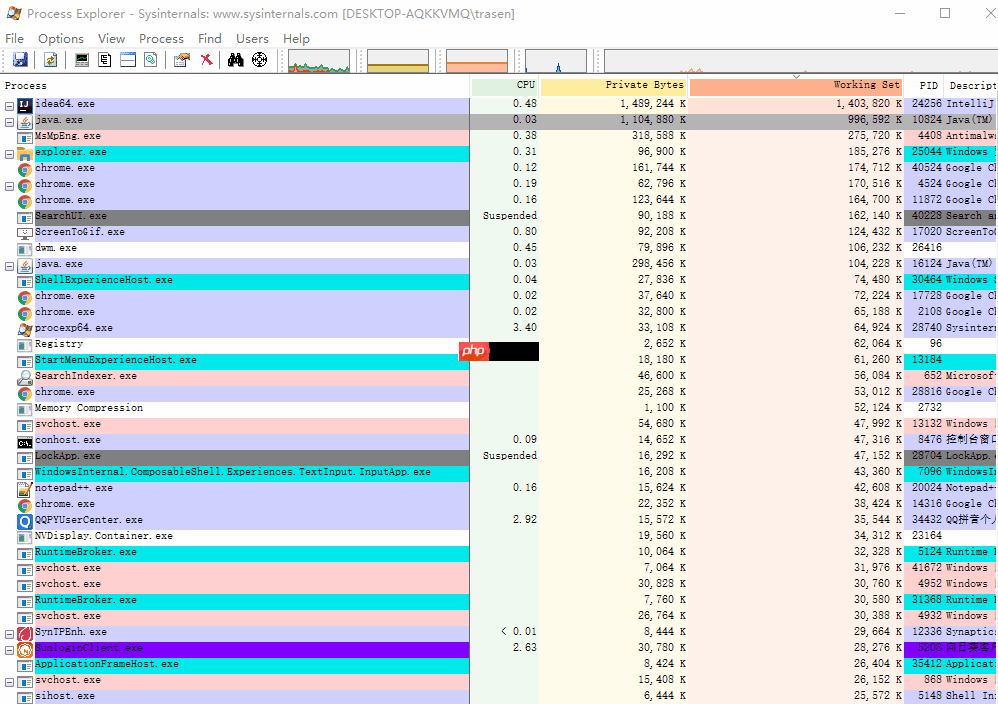Collapse the SunloginClient.exe tree node
Image resolution: width=998 pixels, height=704 pixels.
9,649
